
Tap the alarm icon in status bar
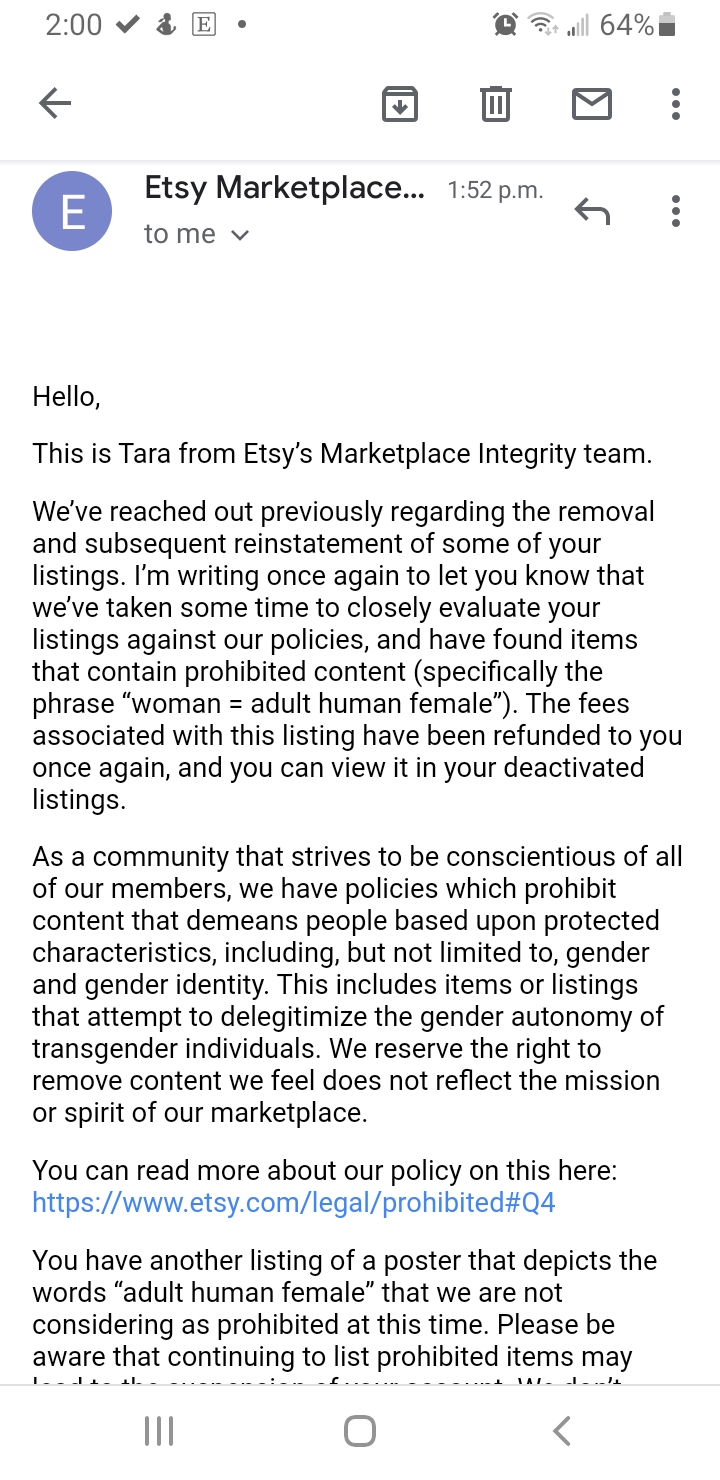(x=505, y=25)
